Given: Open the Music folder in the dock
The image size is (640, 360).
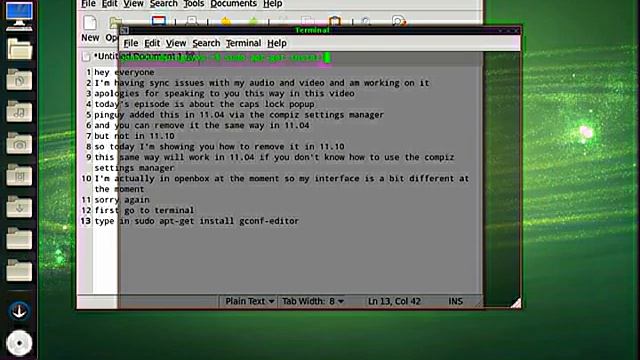Looking at the screenshot, I should coord(19,111).
